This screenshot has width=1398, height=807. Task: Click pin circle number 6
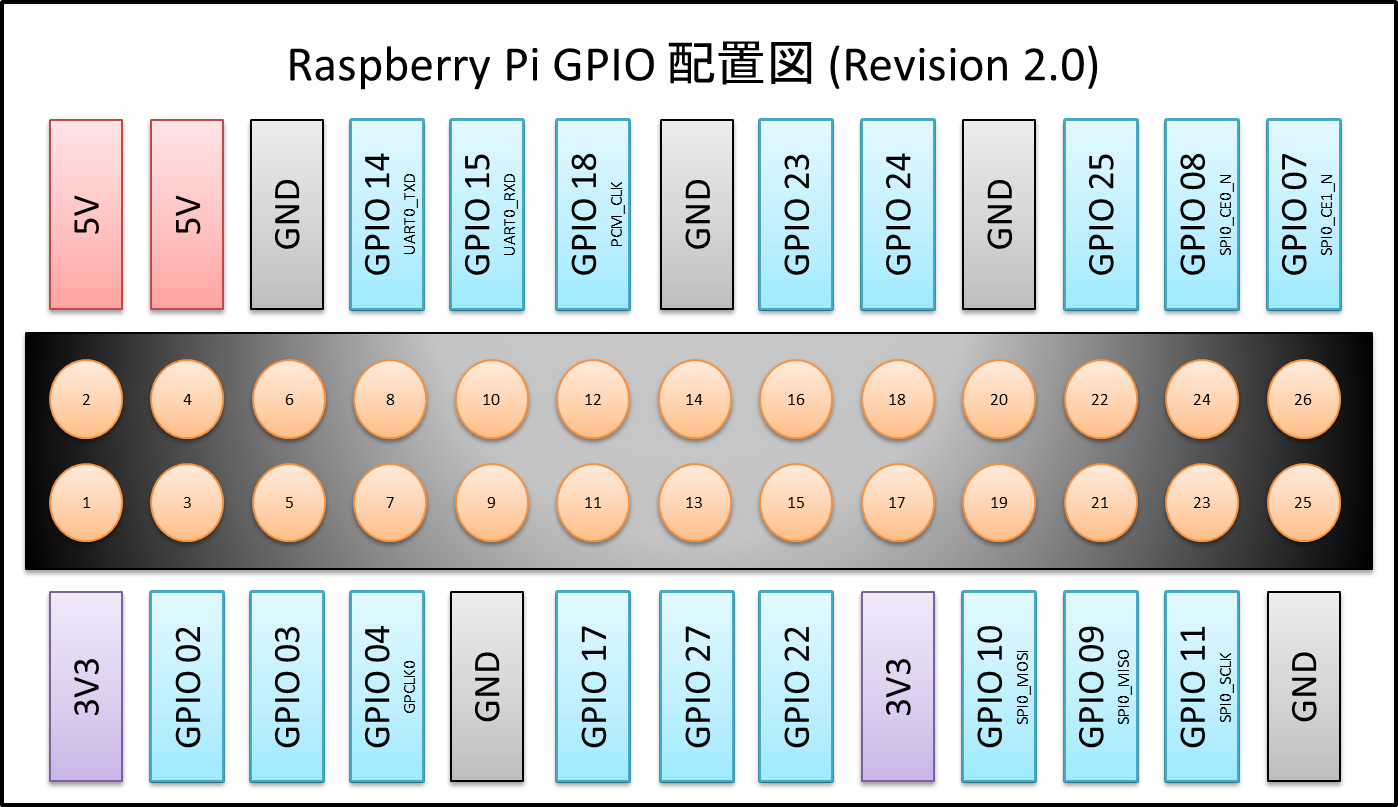pos(289,399)
